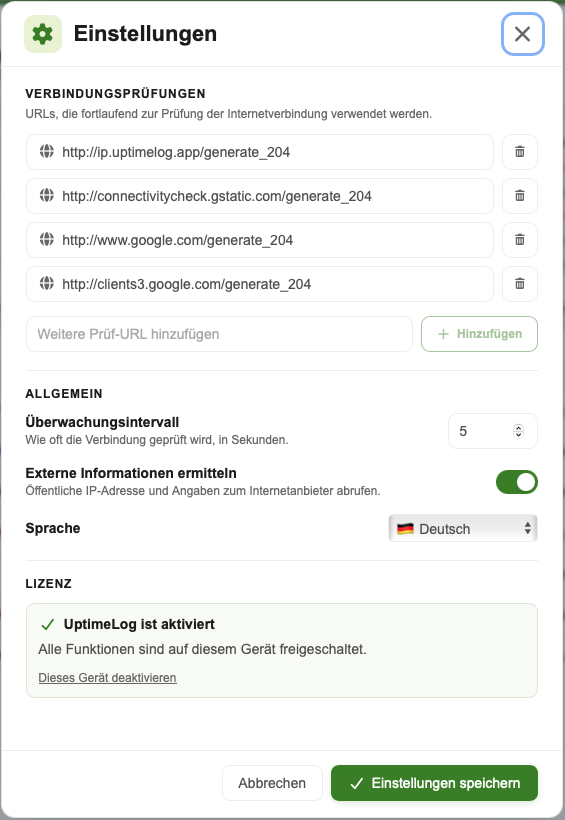The image size is (565, 820).
Task: Close the Einstellungen dialog
Action: tap(523, 34)
